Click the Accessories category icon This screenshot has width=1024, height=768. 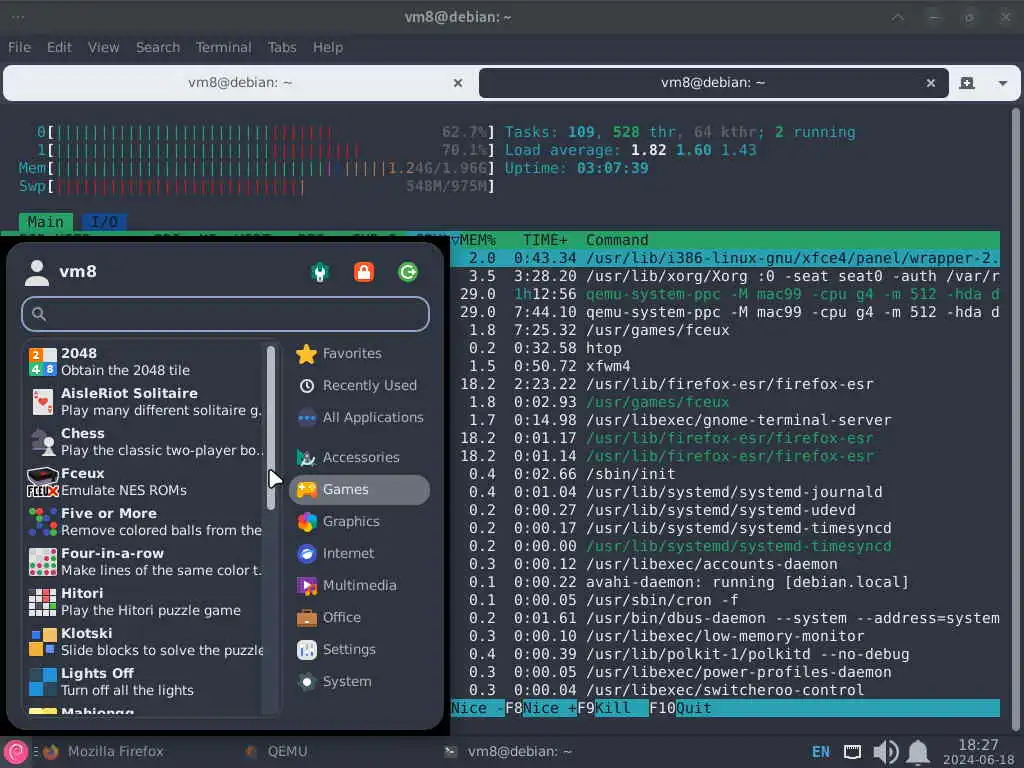(306, 458)
